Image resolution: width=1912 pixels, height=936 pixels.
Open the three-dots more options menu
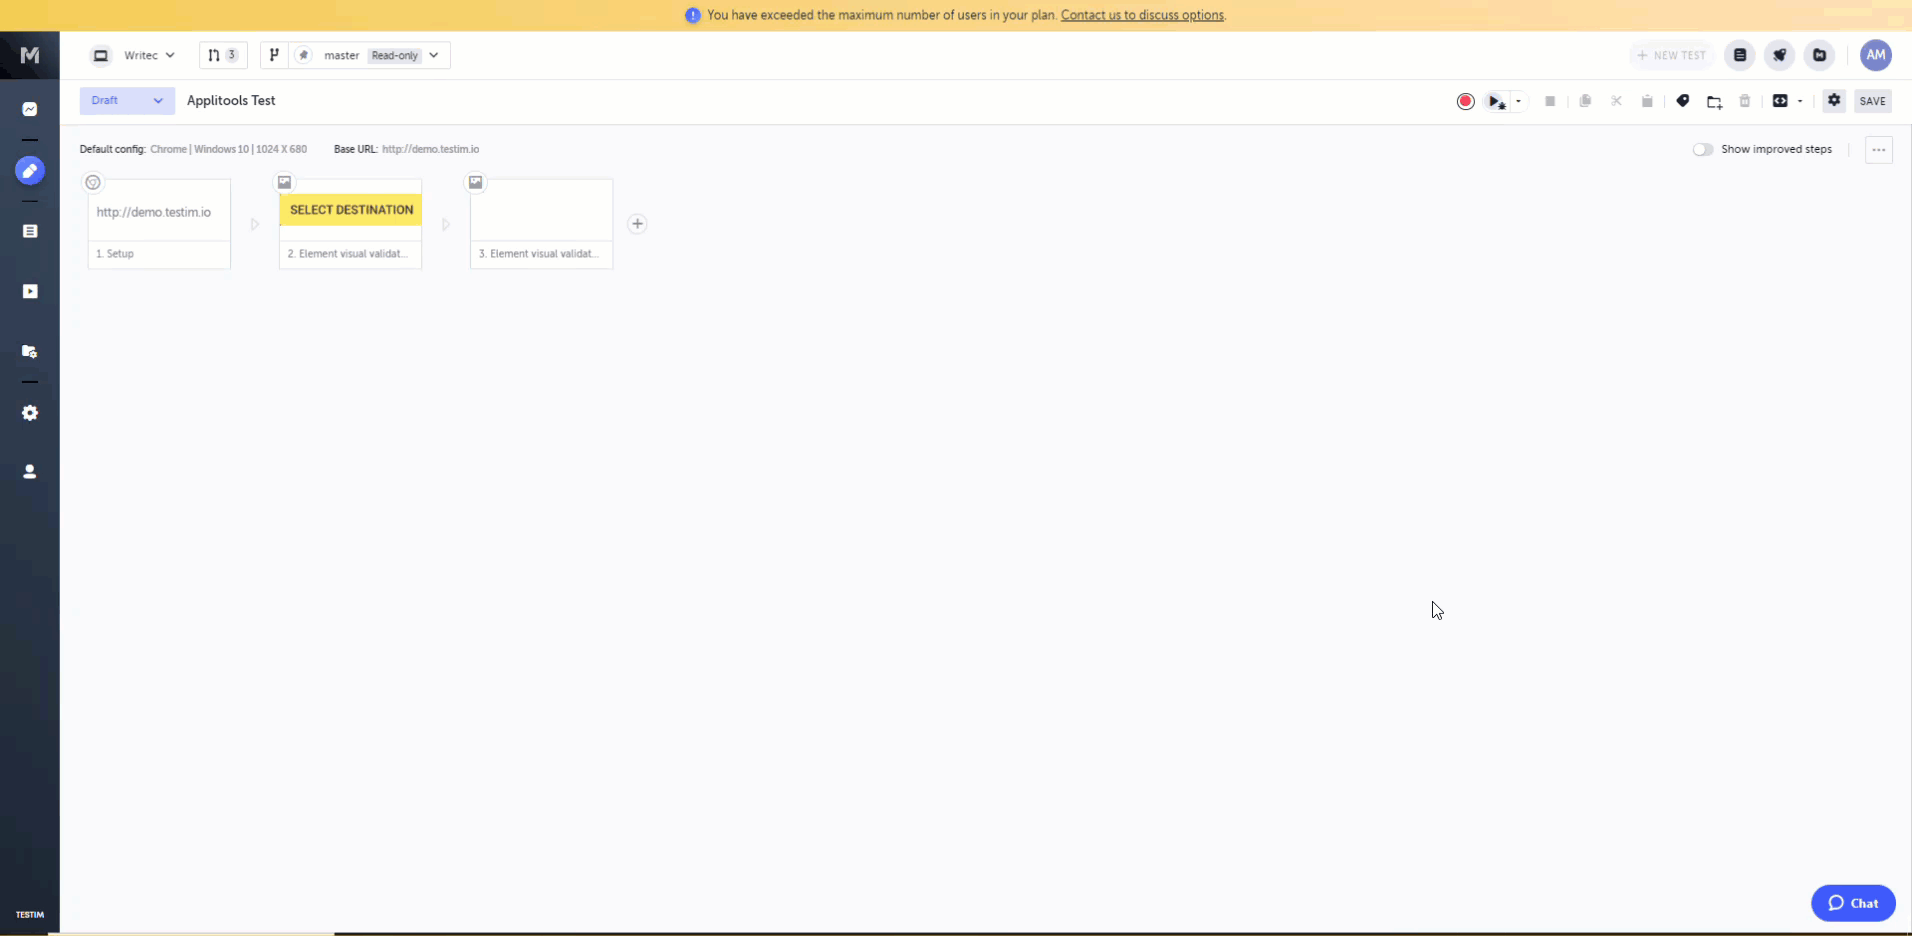click(x=1879, y=150)
